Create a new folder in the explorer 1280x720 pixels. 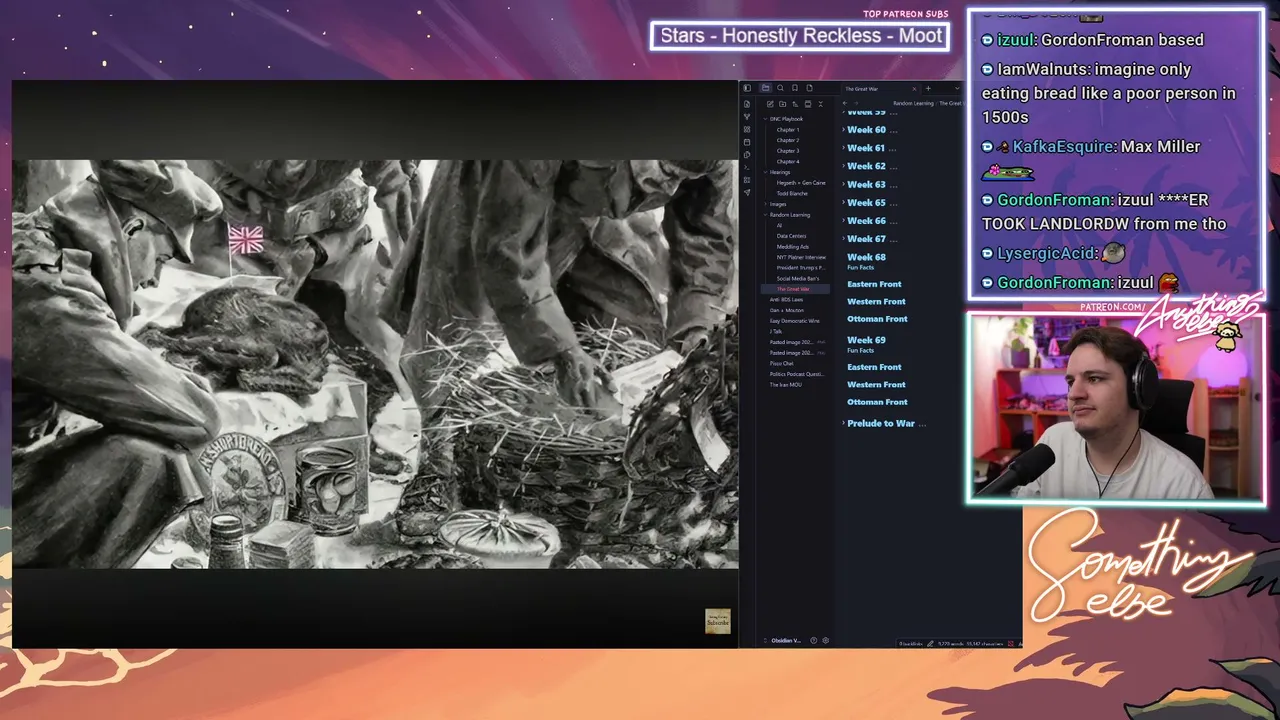click(x=782, y=104)
